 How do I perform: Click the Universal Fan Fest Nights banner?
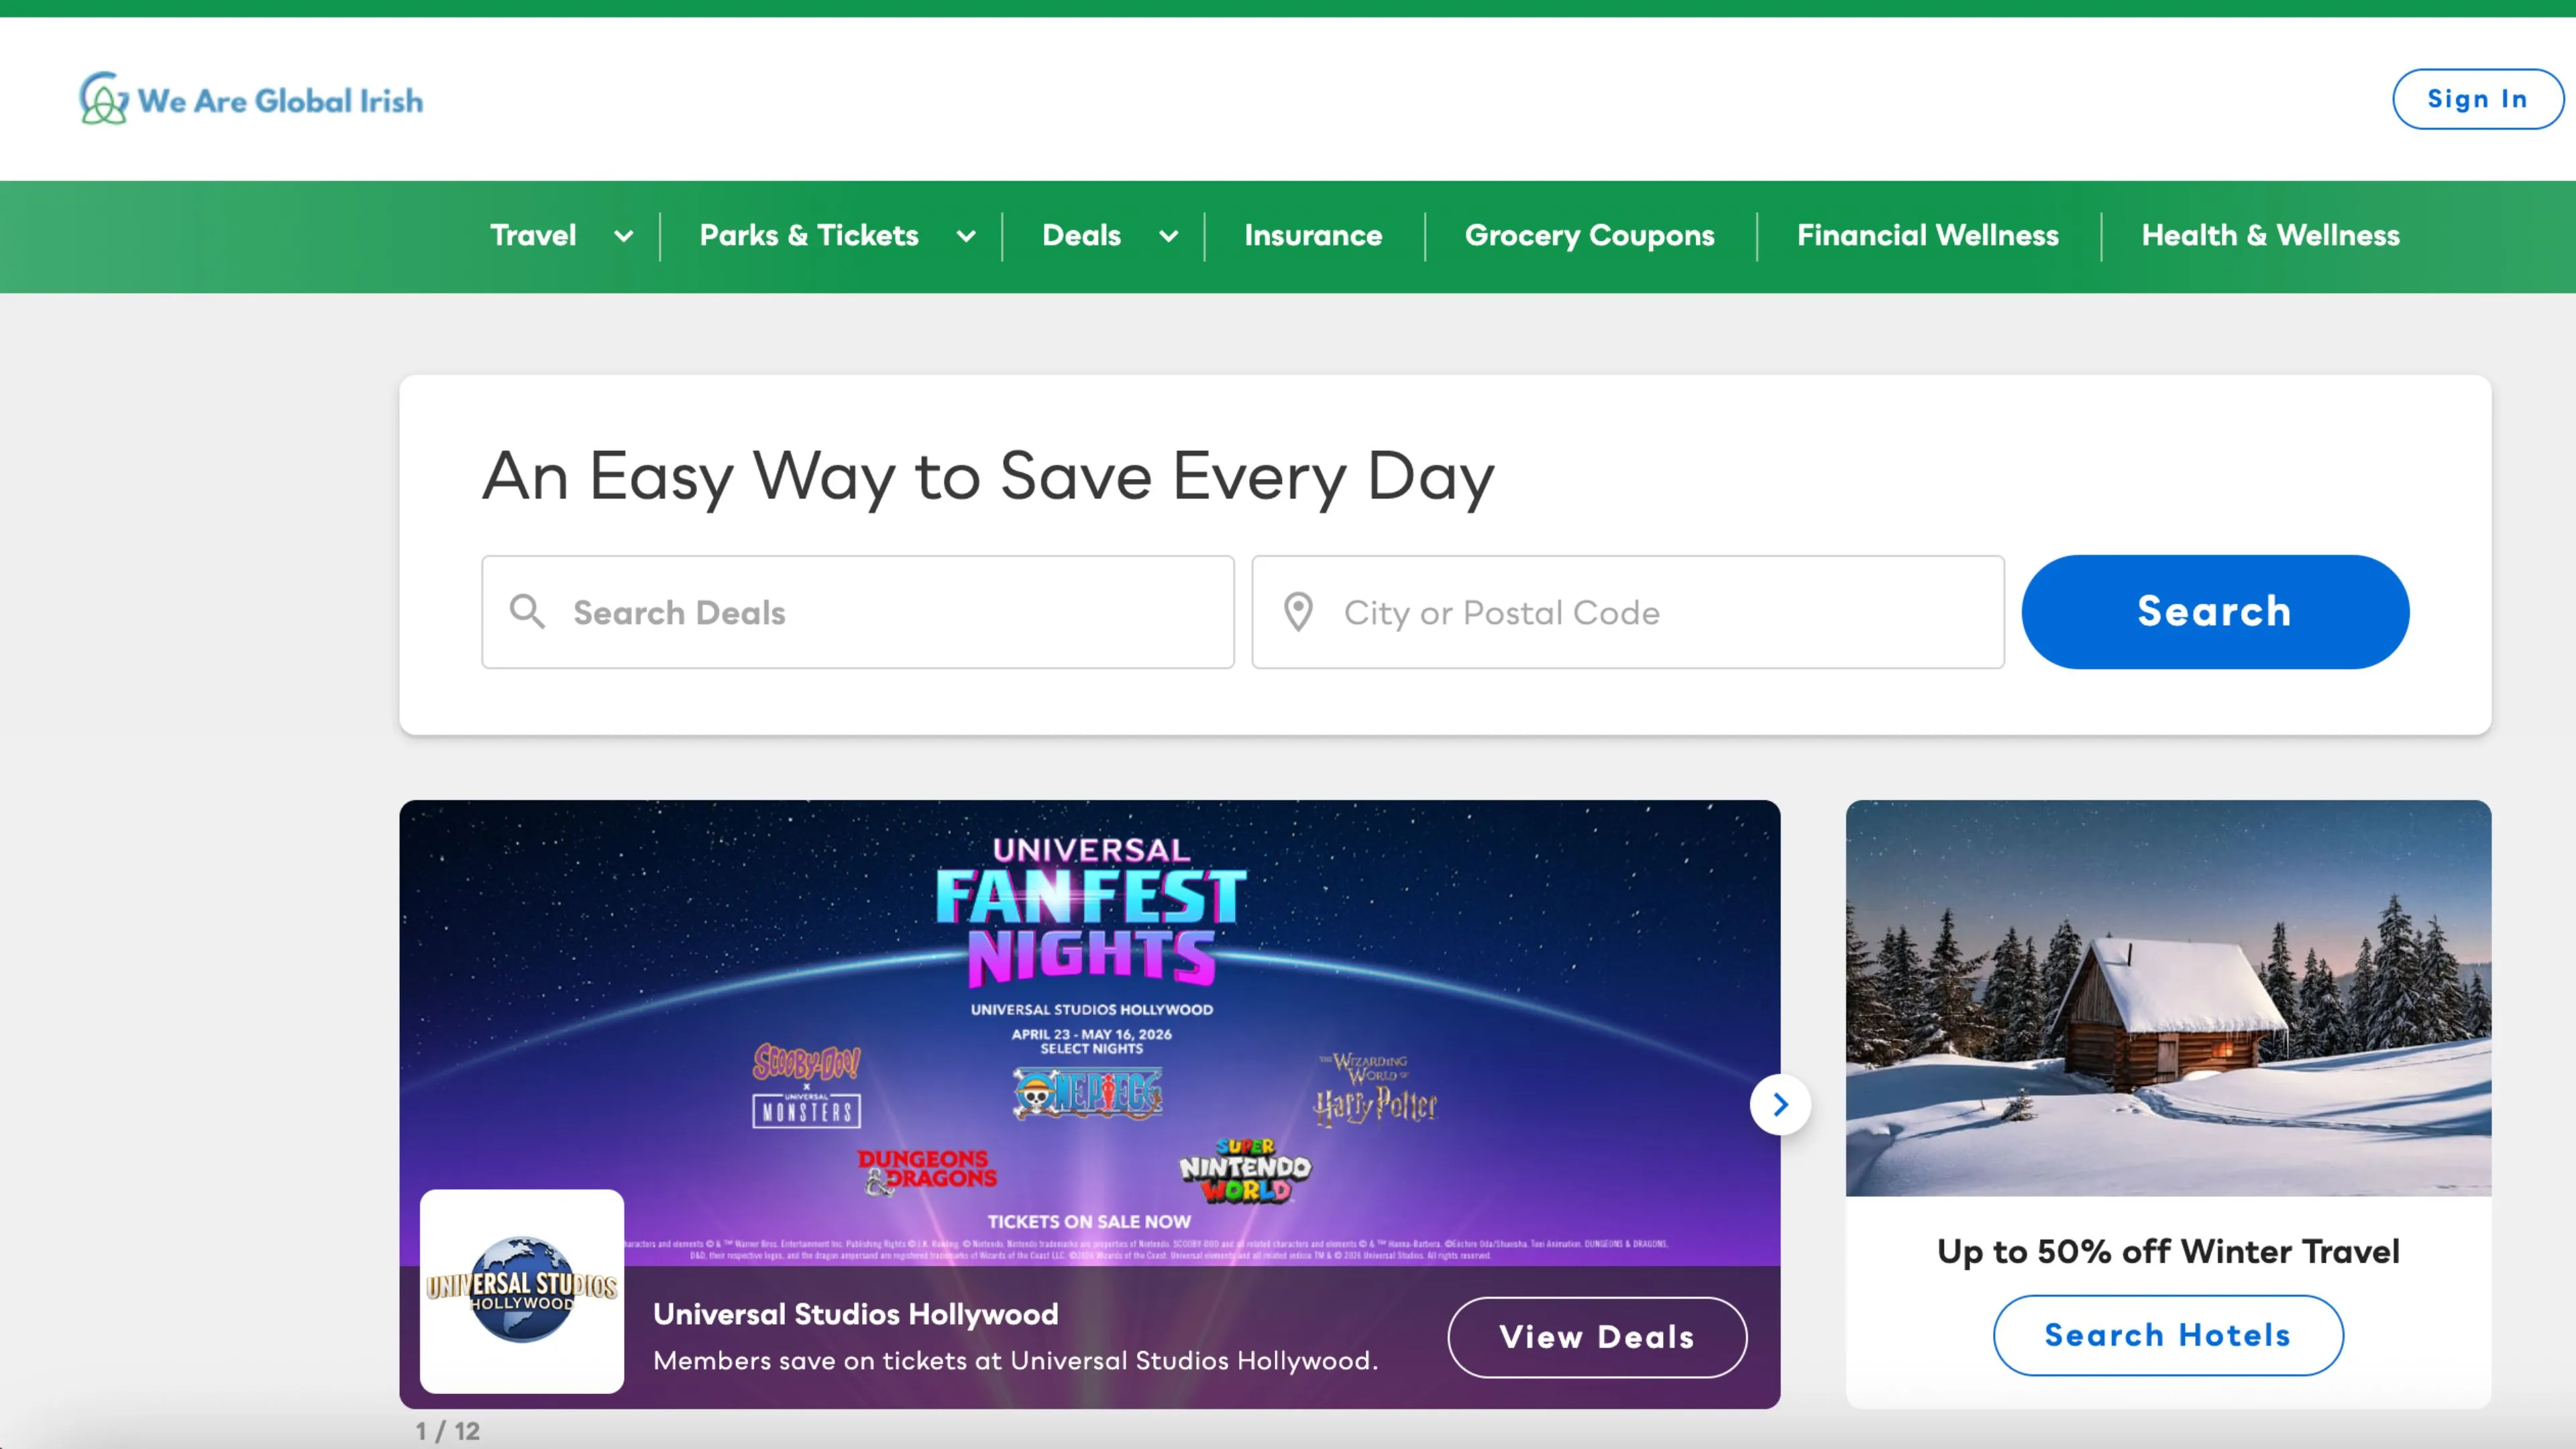(1089, 1000)
